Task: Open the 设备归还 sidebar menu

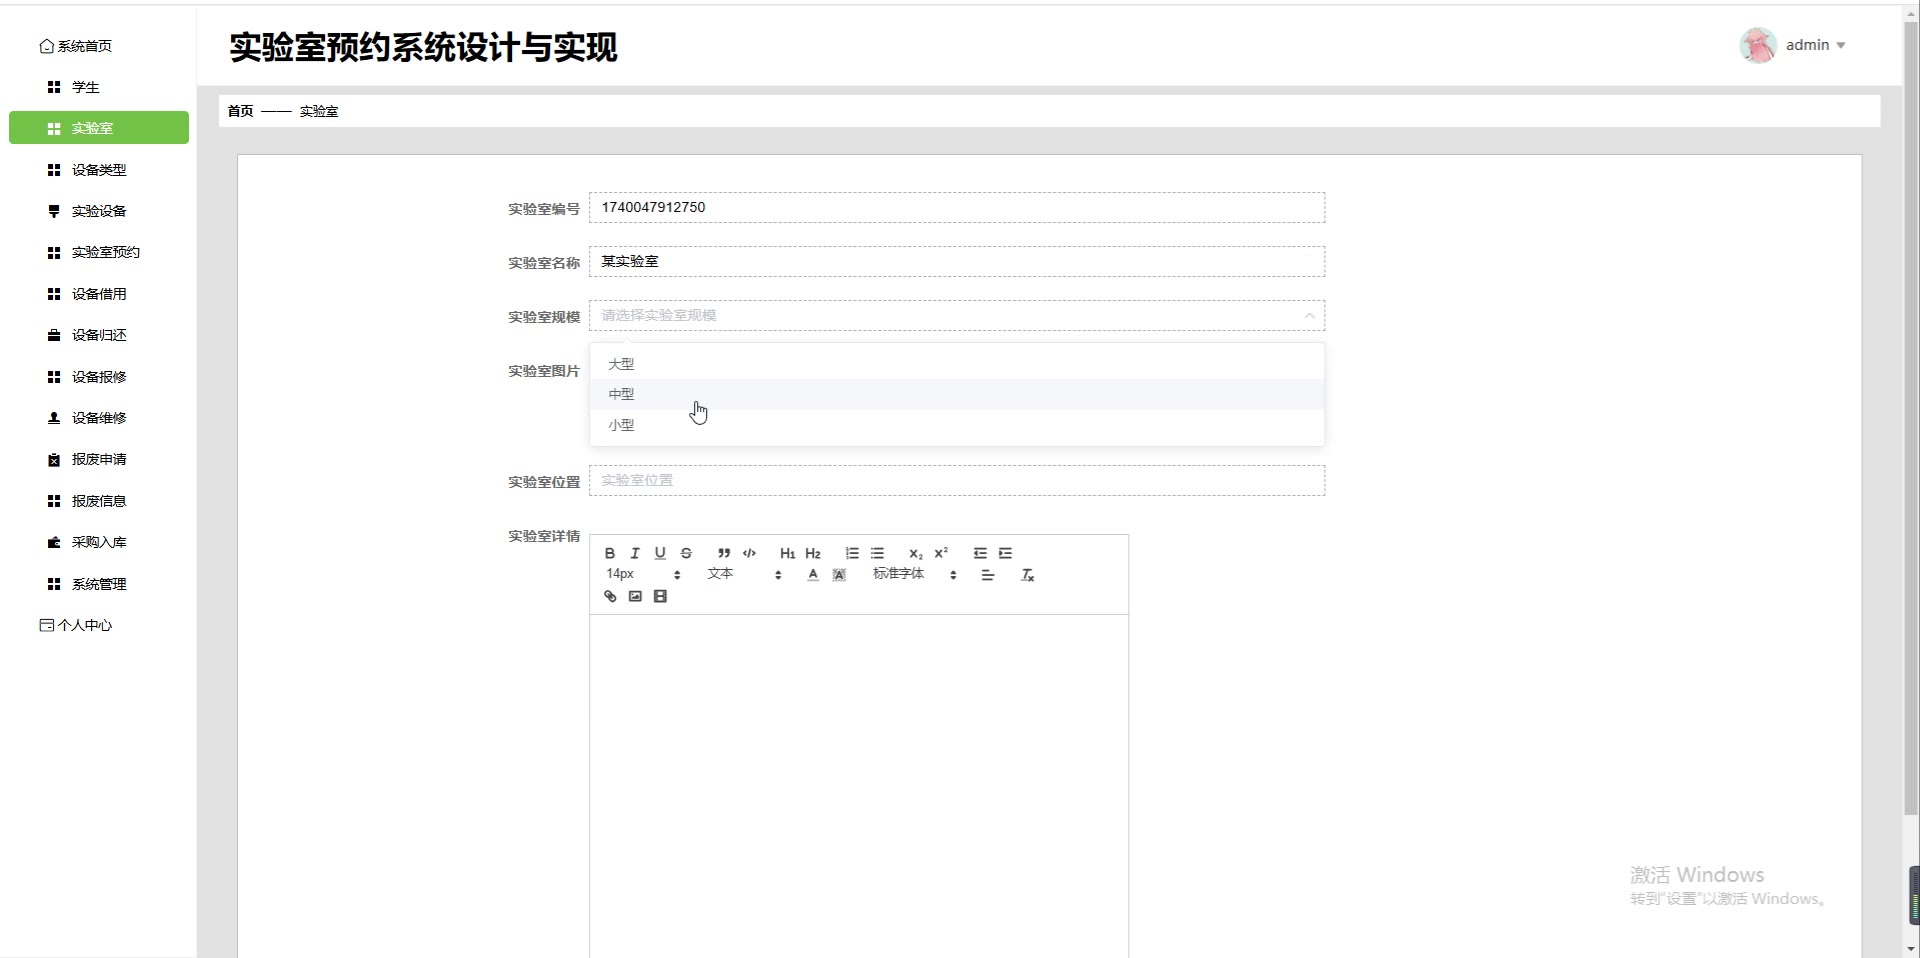Action: [99, 335]
